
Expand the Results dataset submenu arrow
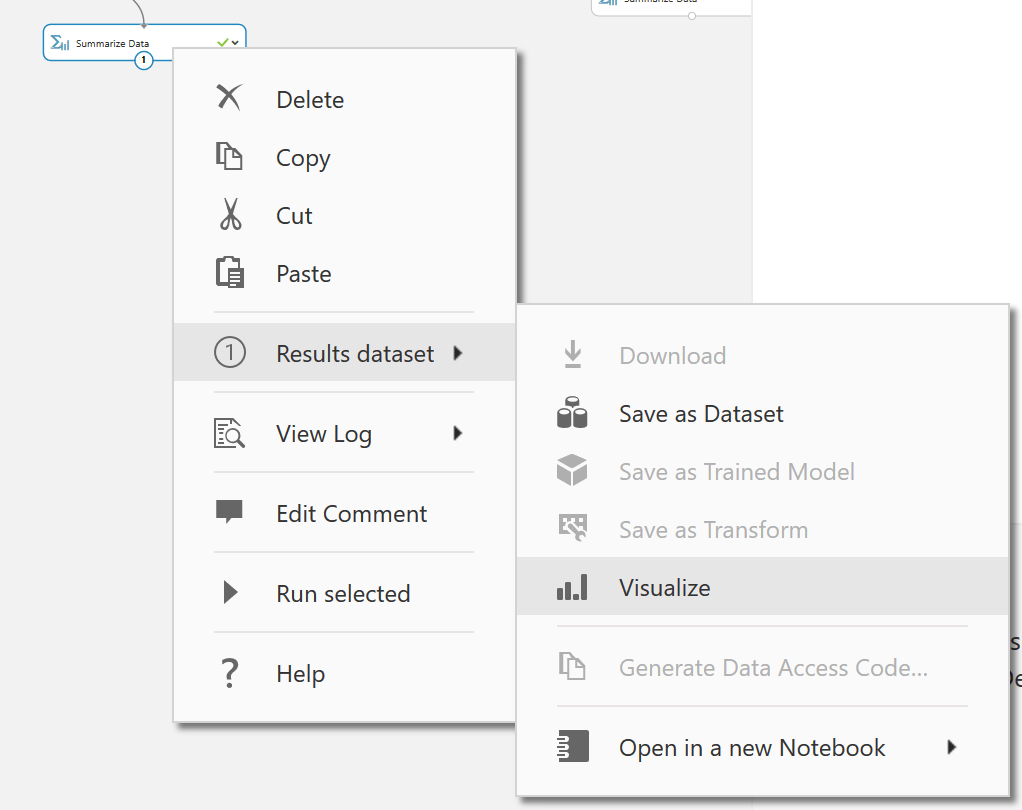[458, 353]
